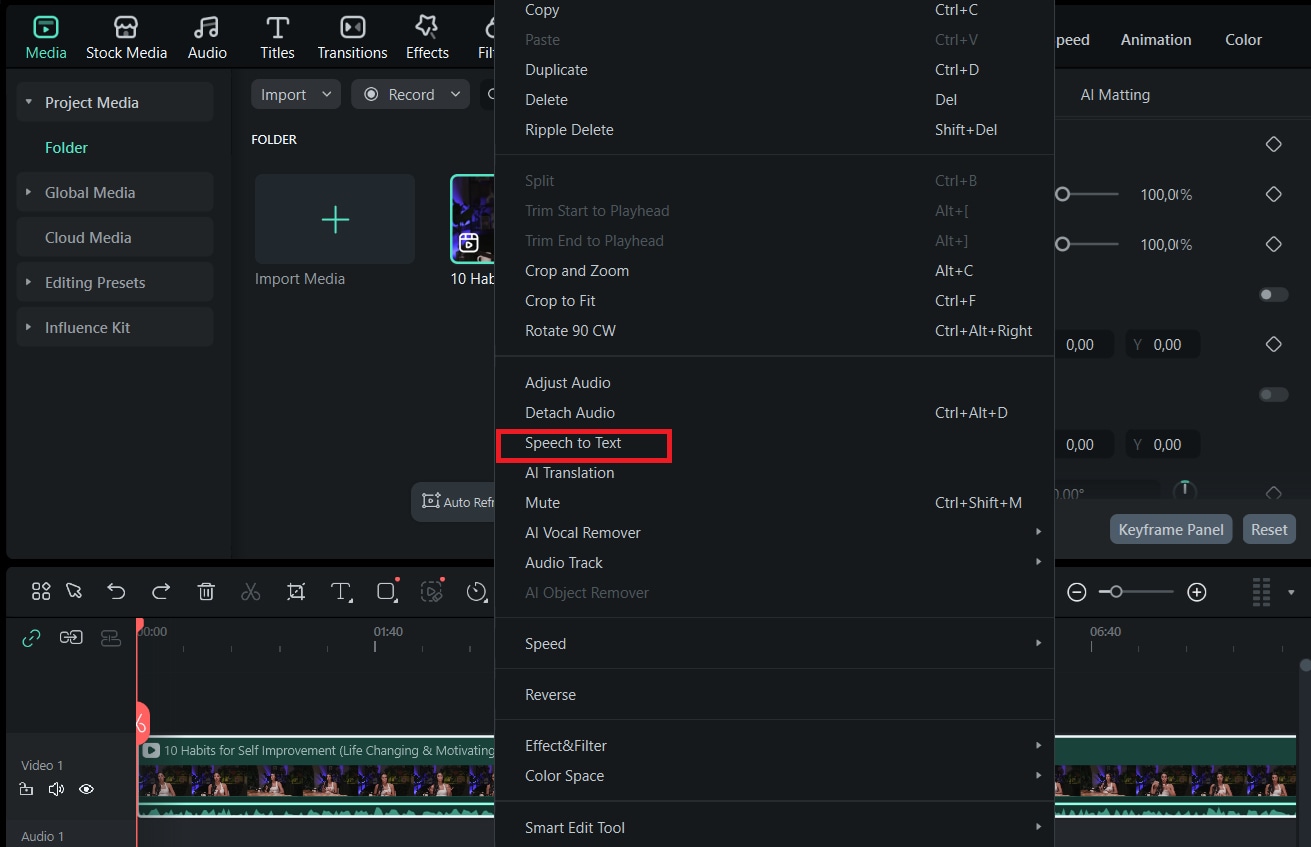Image resolution: width=1311 pixels, height=847 pixels.
Task: Open the Effect&Filter submenu
Action: [775, 746]
